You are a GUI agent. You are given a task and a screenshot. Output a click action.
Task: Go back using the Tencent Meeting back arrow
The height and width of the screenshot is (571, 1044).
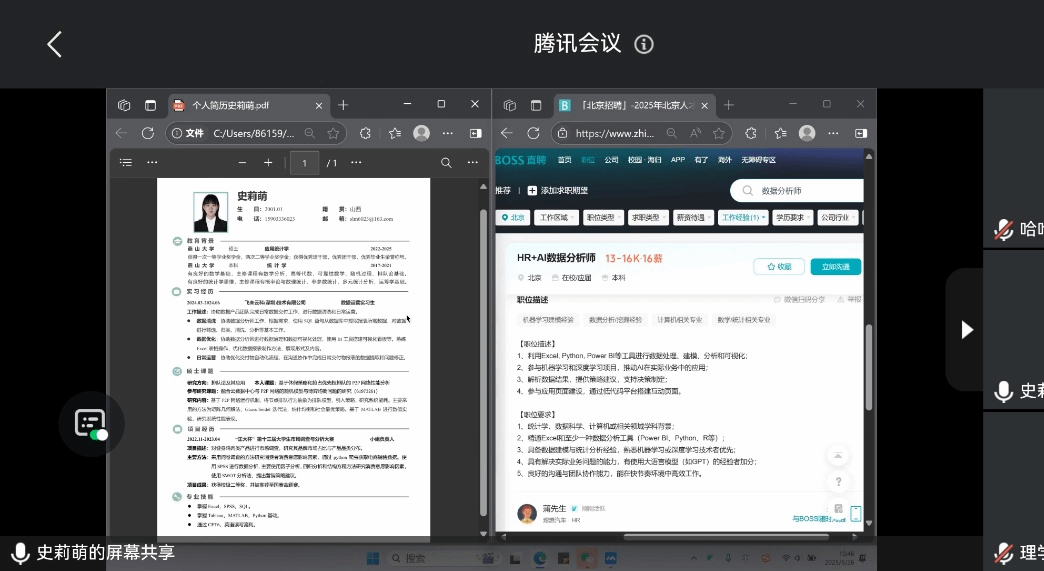55,45
